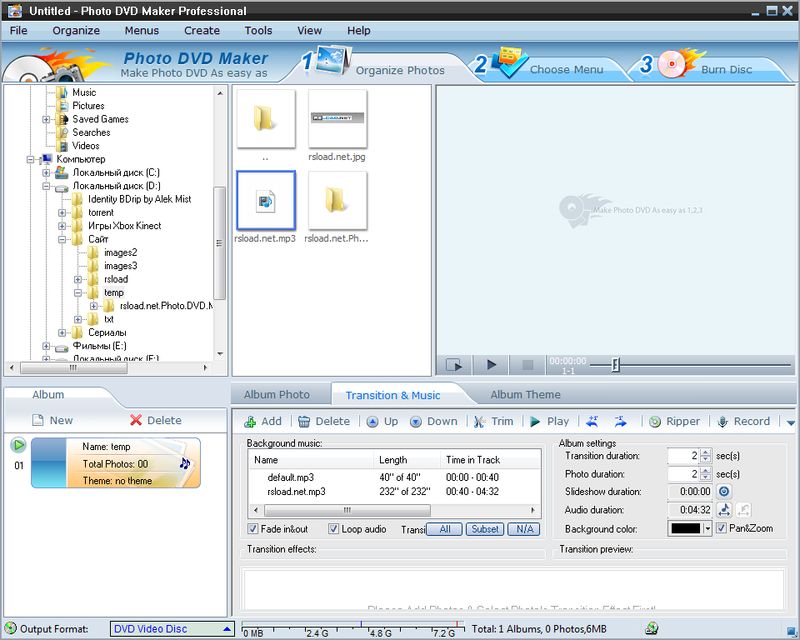Screen dimensions: 800x640
Task: Click black background color swatch
Action: [x=686, y=529]
